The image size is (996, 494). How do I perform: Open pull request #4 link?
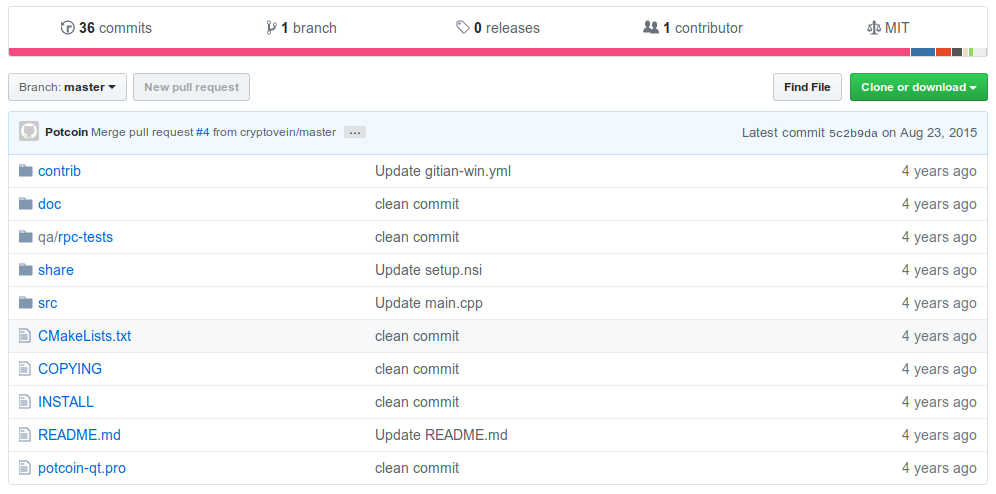click(203, 132)
